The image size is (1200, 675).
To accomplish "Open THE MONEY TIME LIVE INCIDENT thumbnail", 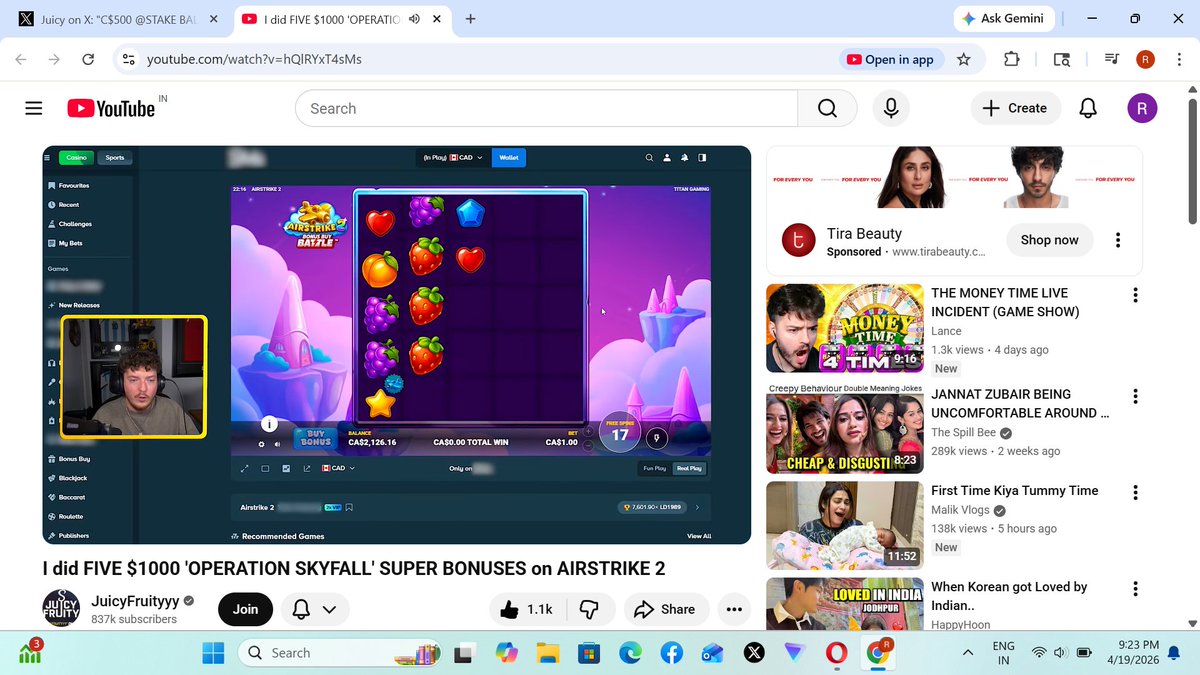I will point(845,328).
